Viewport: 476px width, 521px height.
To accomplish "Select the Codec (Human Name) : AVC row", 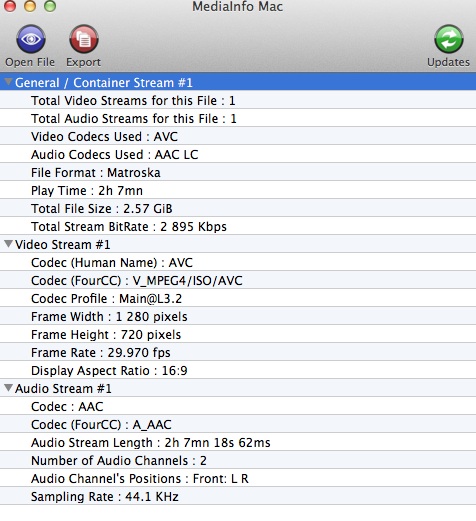I will click(238, 262).
